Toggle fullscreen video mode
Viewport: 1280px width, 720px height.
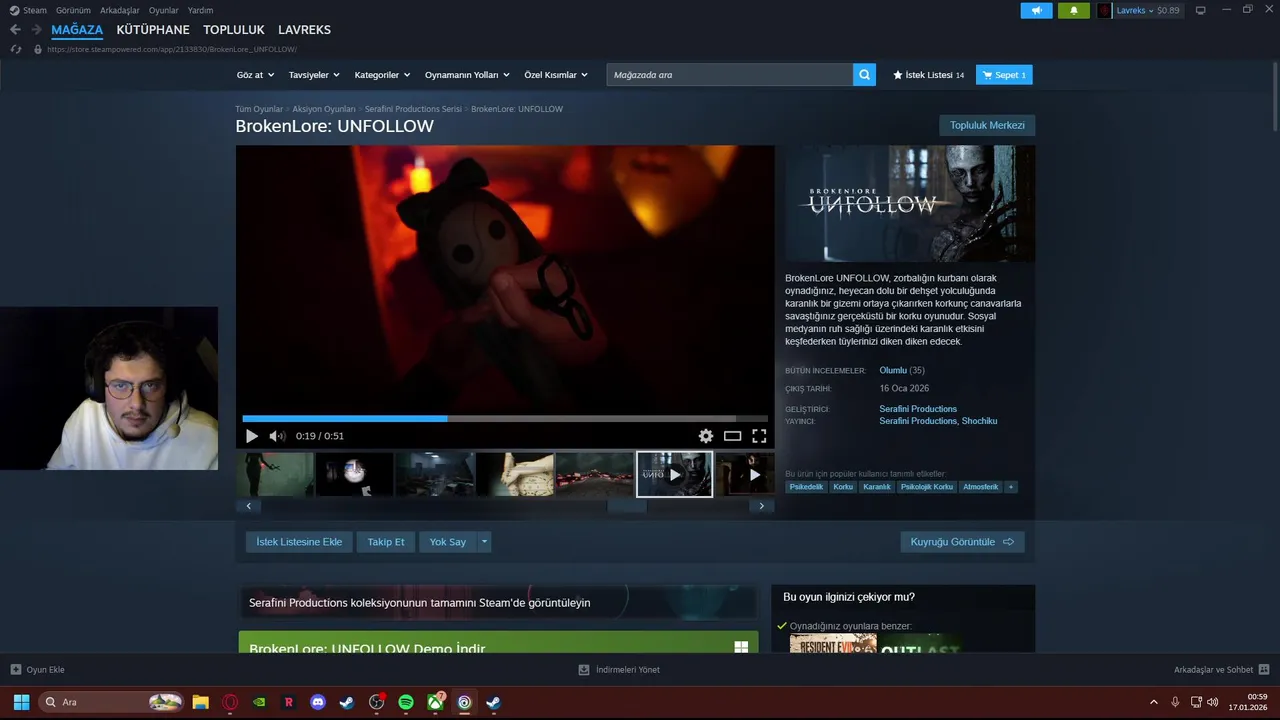pos(759,436)
